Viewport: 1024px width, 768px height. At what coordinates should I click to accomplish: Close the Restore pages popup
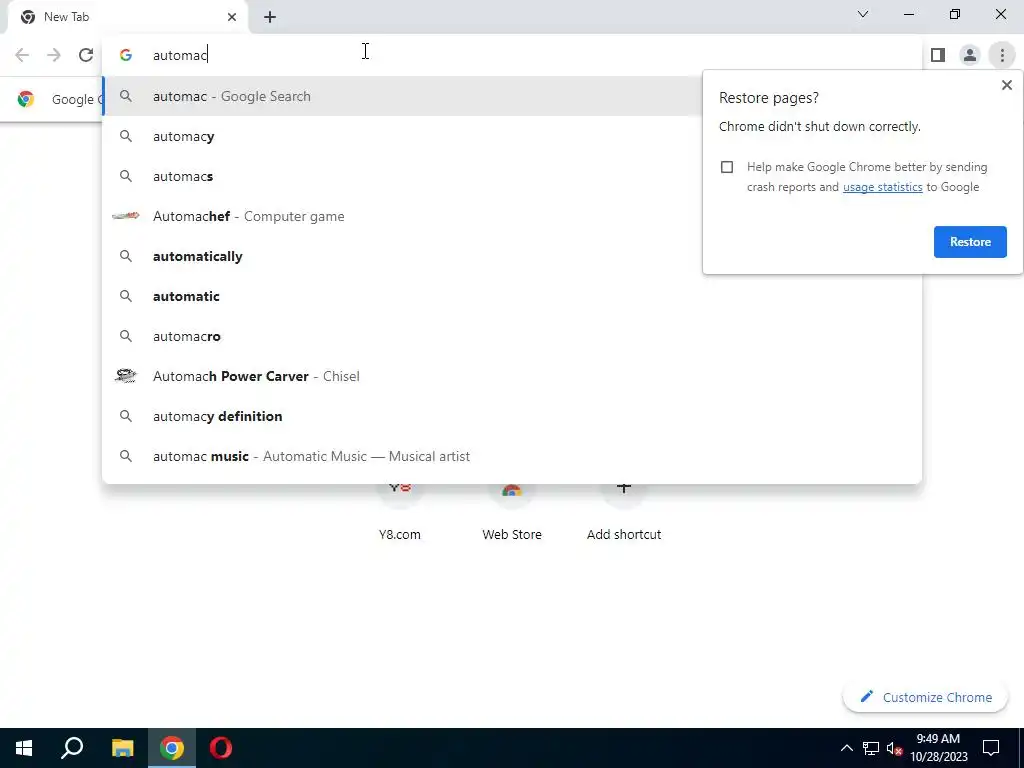[1006, 85]
